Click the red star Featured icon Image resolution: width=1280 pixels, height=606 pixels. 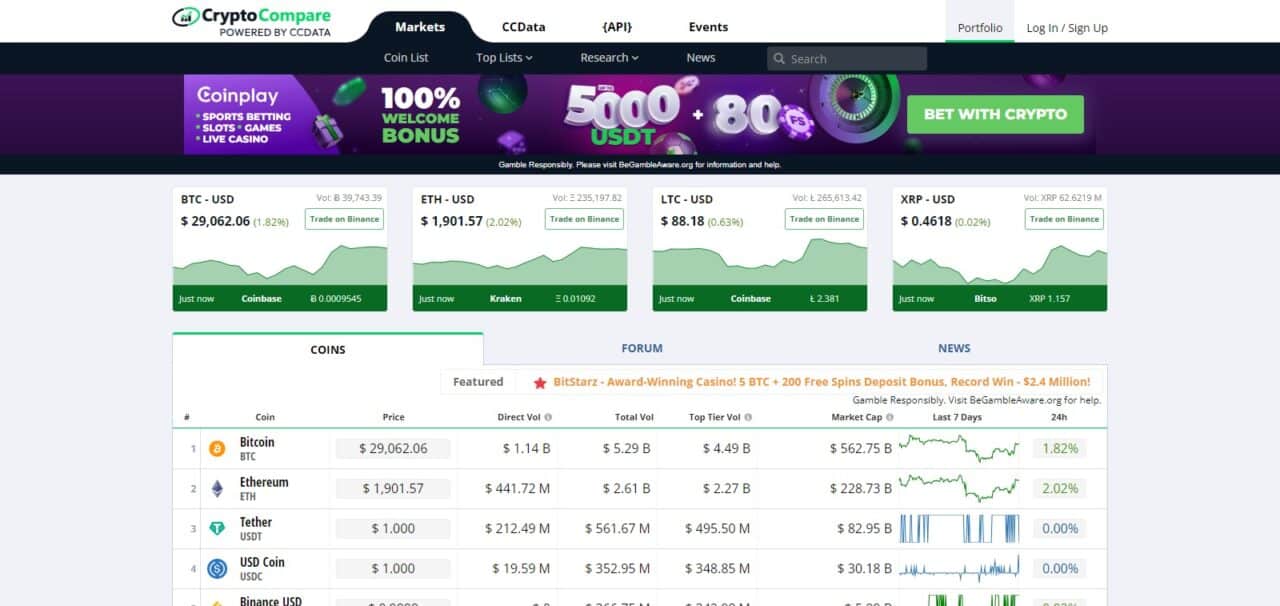tap(540, 382)
